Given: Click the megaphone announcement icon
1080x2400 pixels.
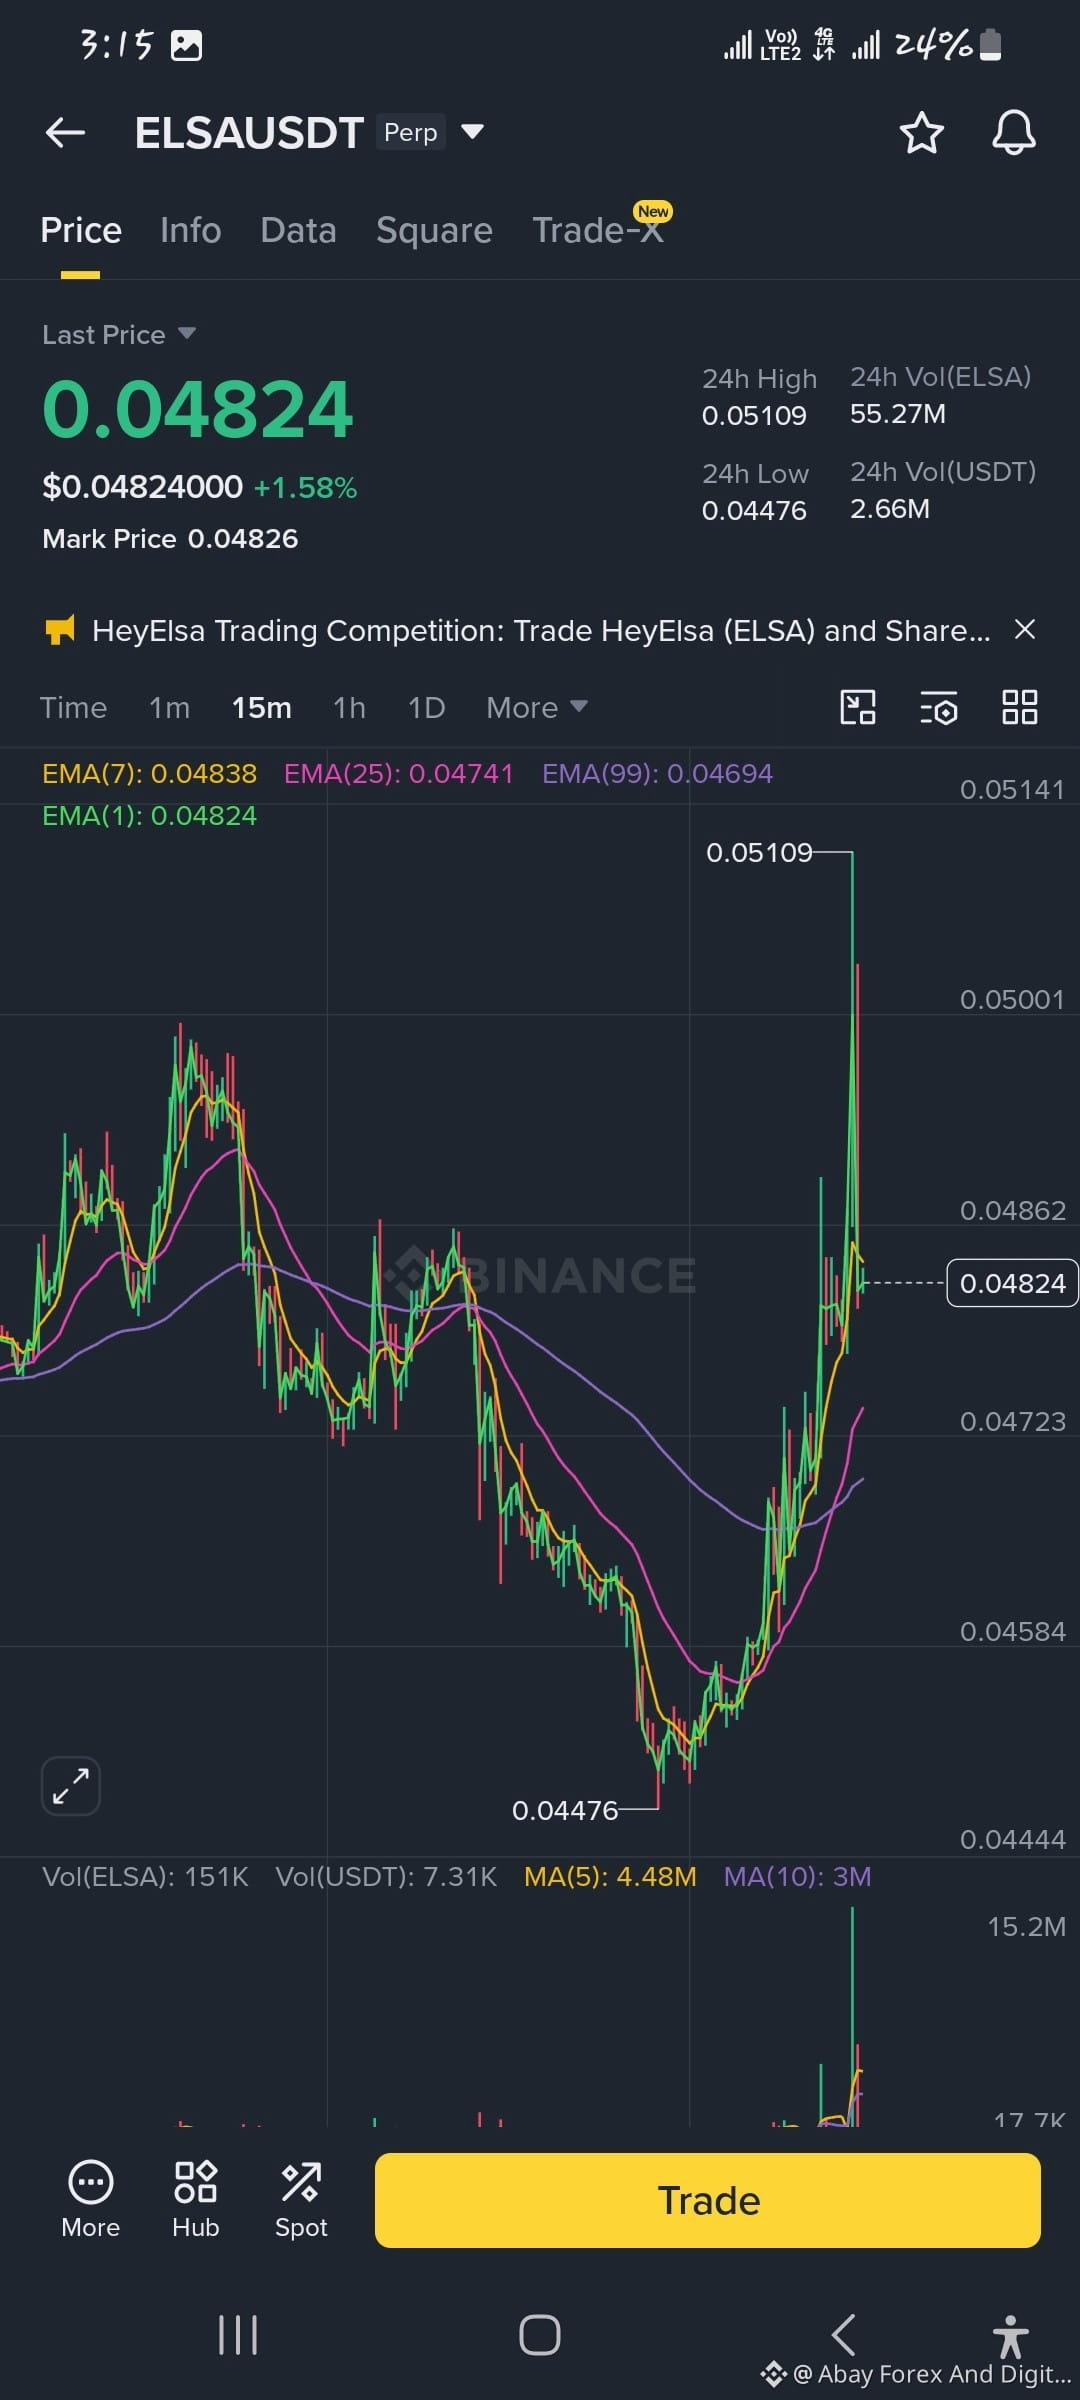Looking at the screenshot, I should coord(60,630).
